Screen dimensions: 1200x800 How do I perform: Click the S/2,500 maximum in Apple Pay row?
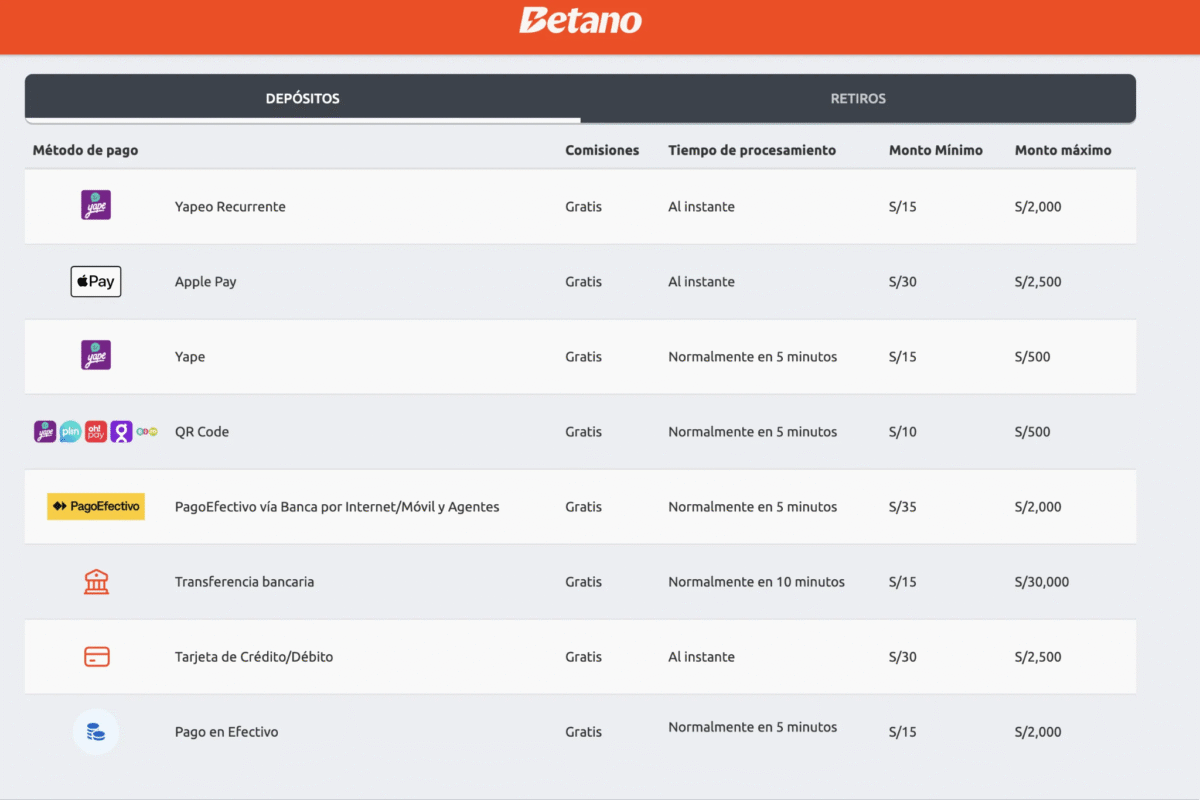1038,282
